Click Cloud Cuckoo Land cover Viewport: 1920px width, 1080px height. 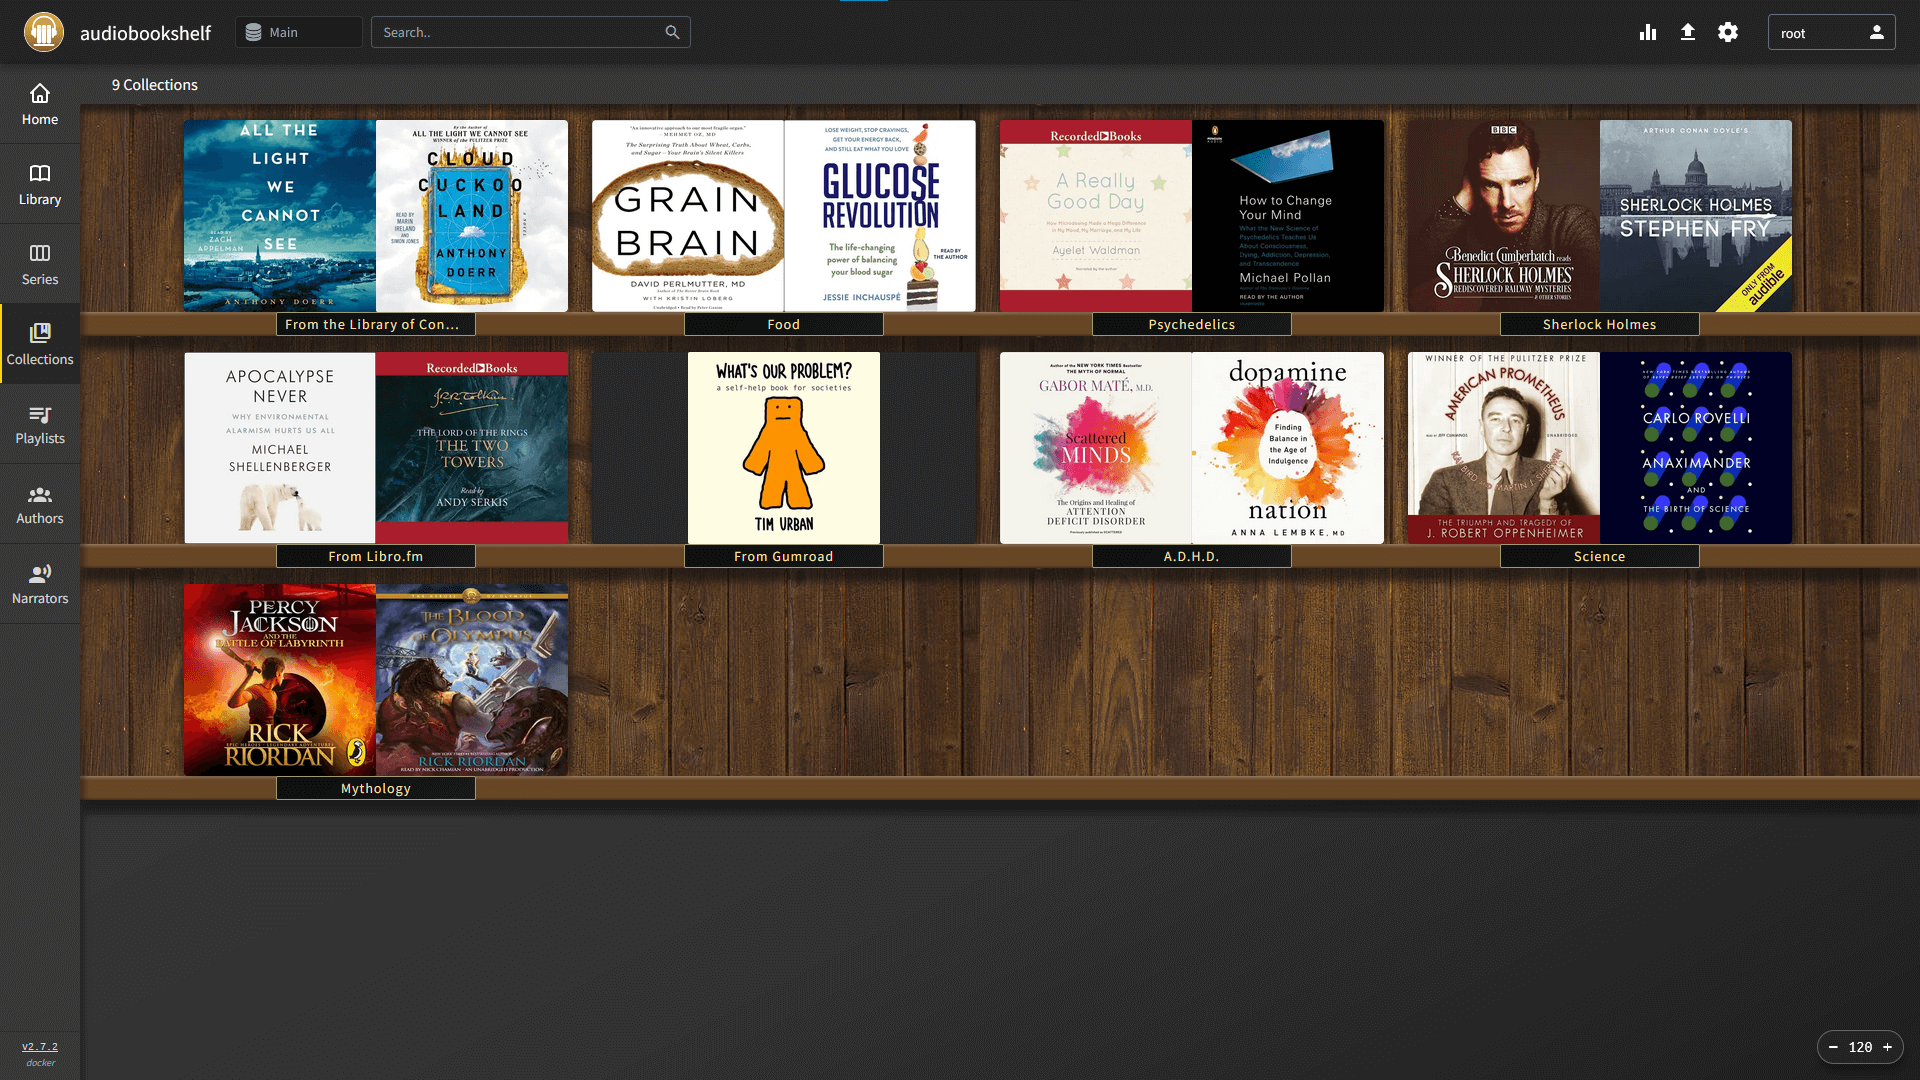point(472,216)
